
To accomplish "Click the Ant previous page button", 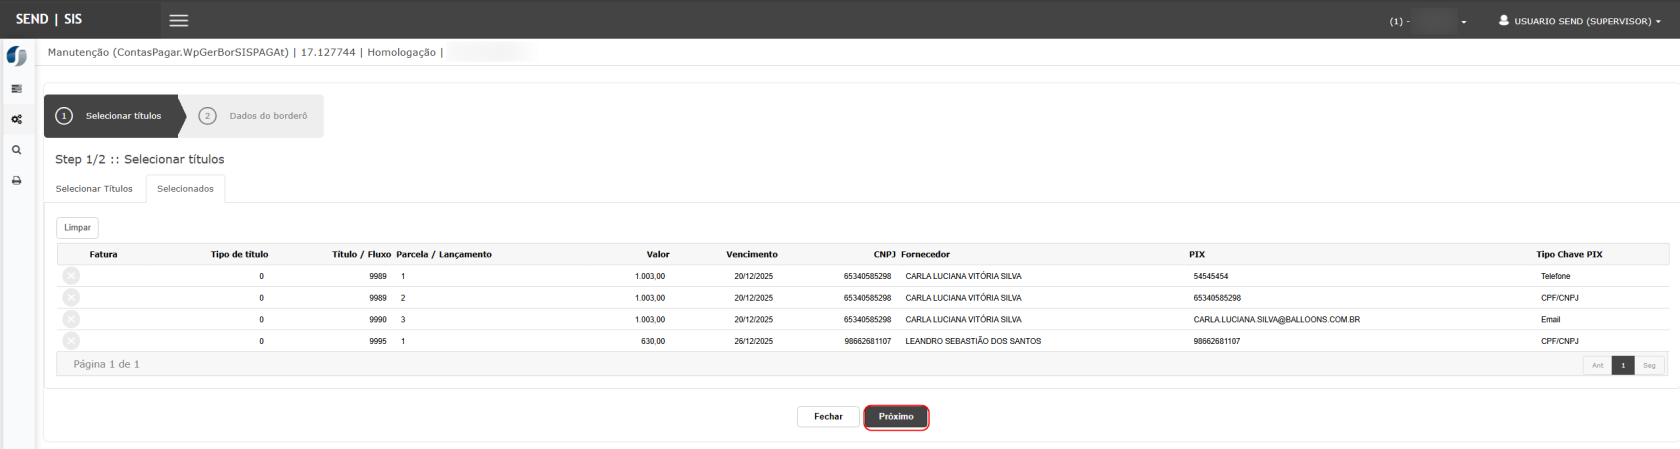I will tap(1597, 366).
